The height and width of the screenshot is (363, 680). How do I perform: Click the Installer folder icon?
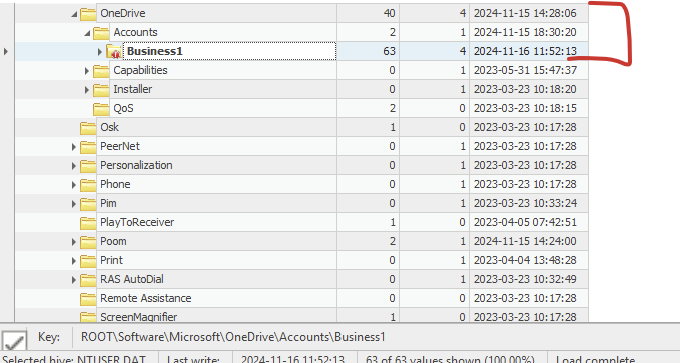pyautogui.click(x=101, y=90)
